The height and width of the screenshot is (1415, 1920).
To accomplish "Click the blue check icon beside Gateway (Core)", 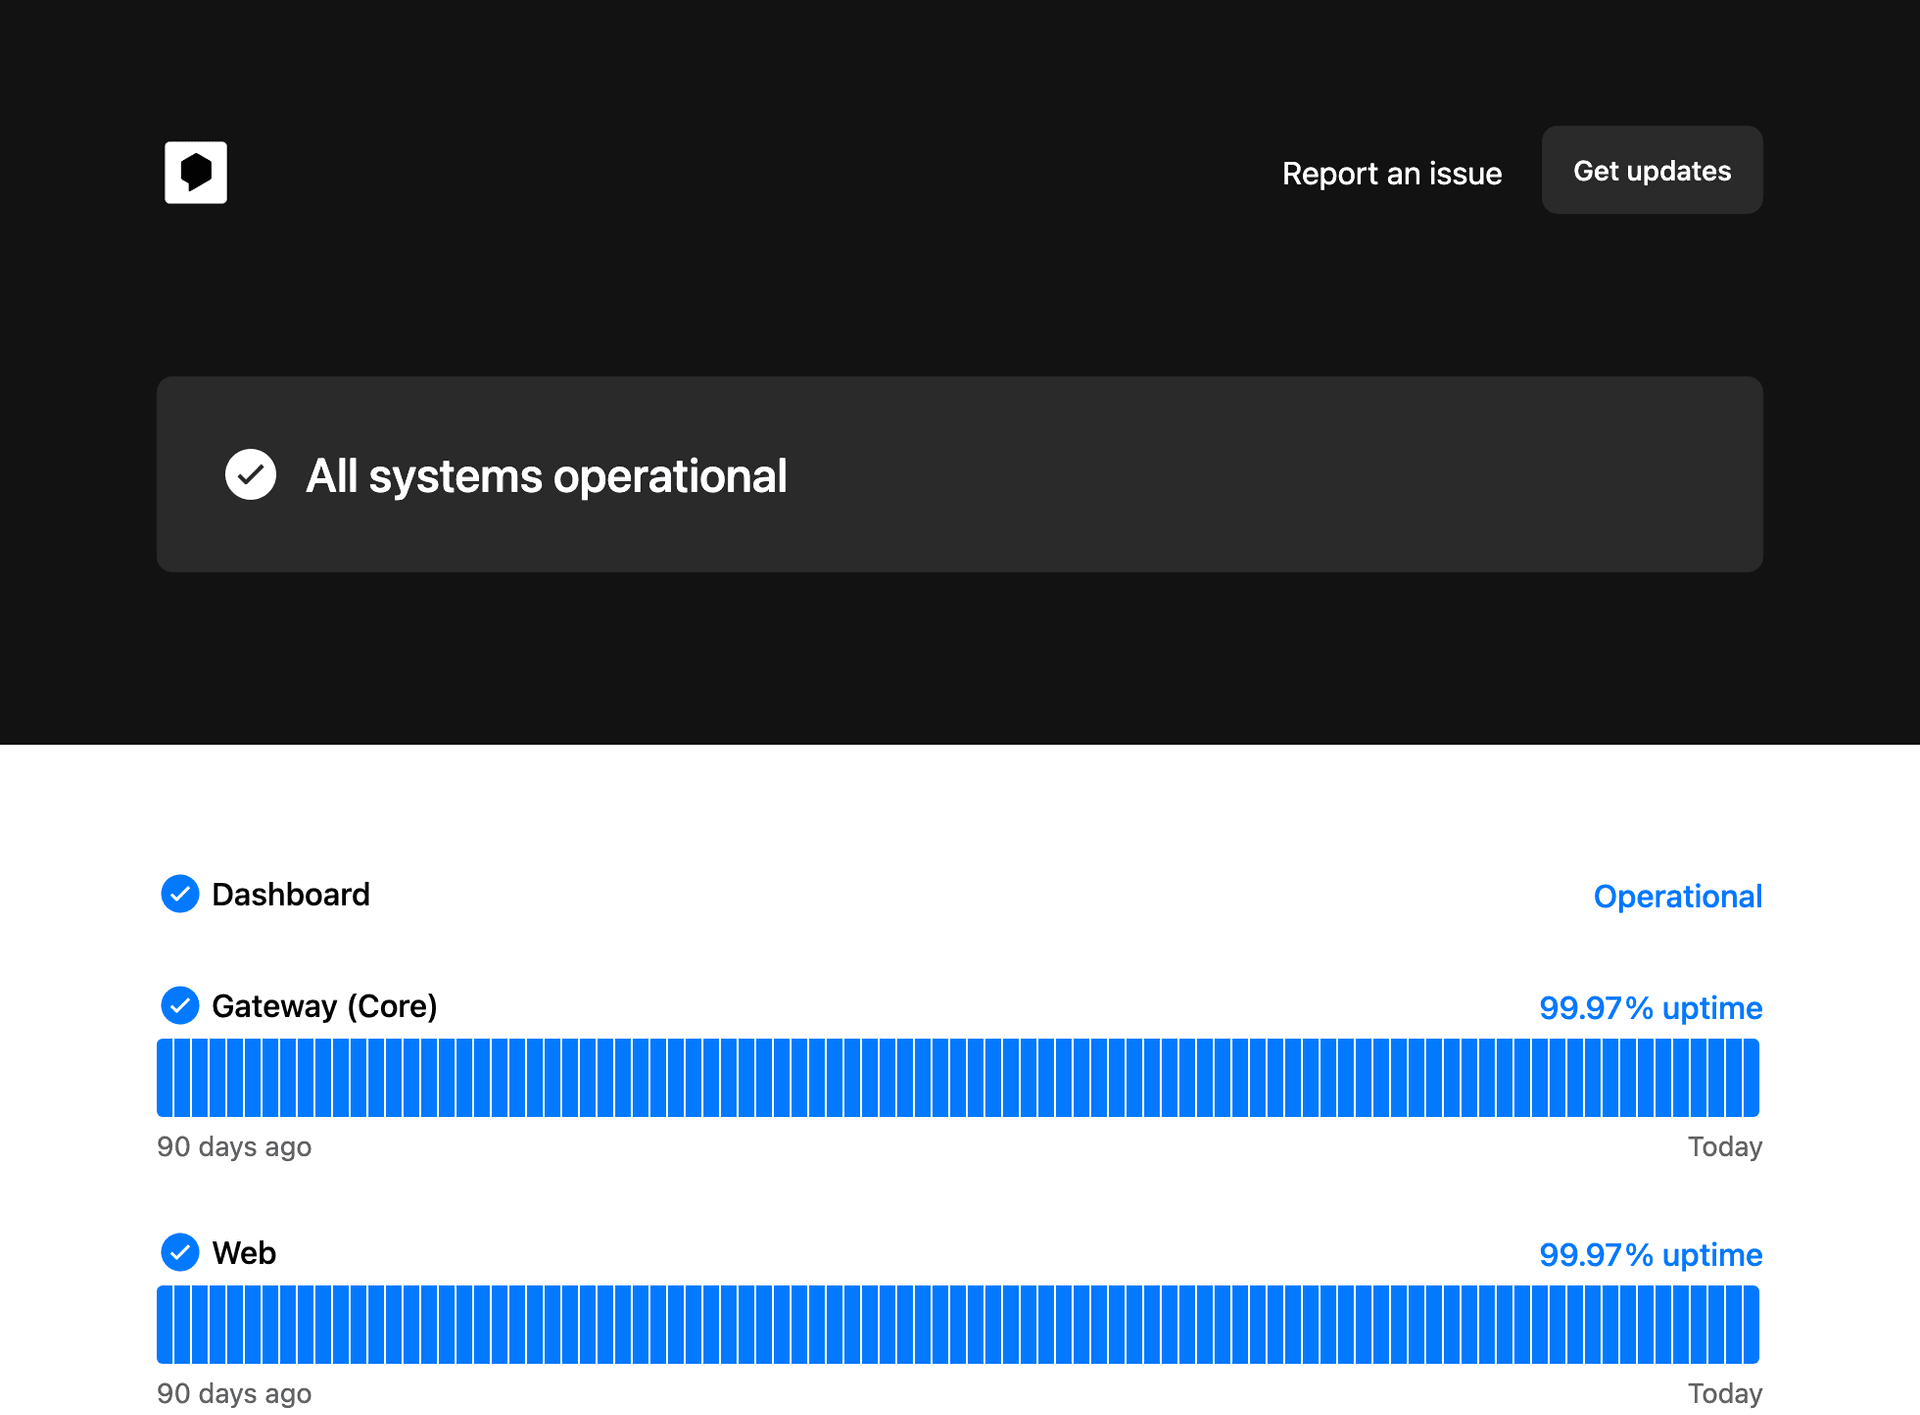I will pos(180,1005).
